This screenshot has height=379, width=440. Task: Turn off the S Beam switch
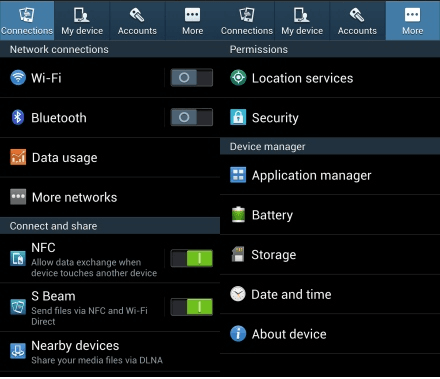coord(192,307)
